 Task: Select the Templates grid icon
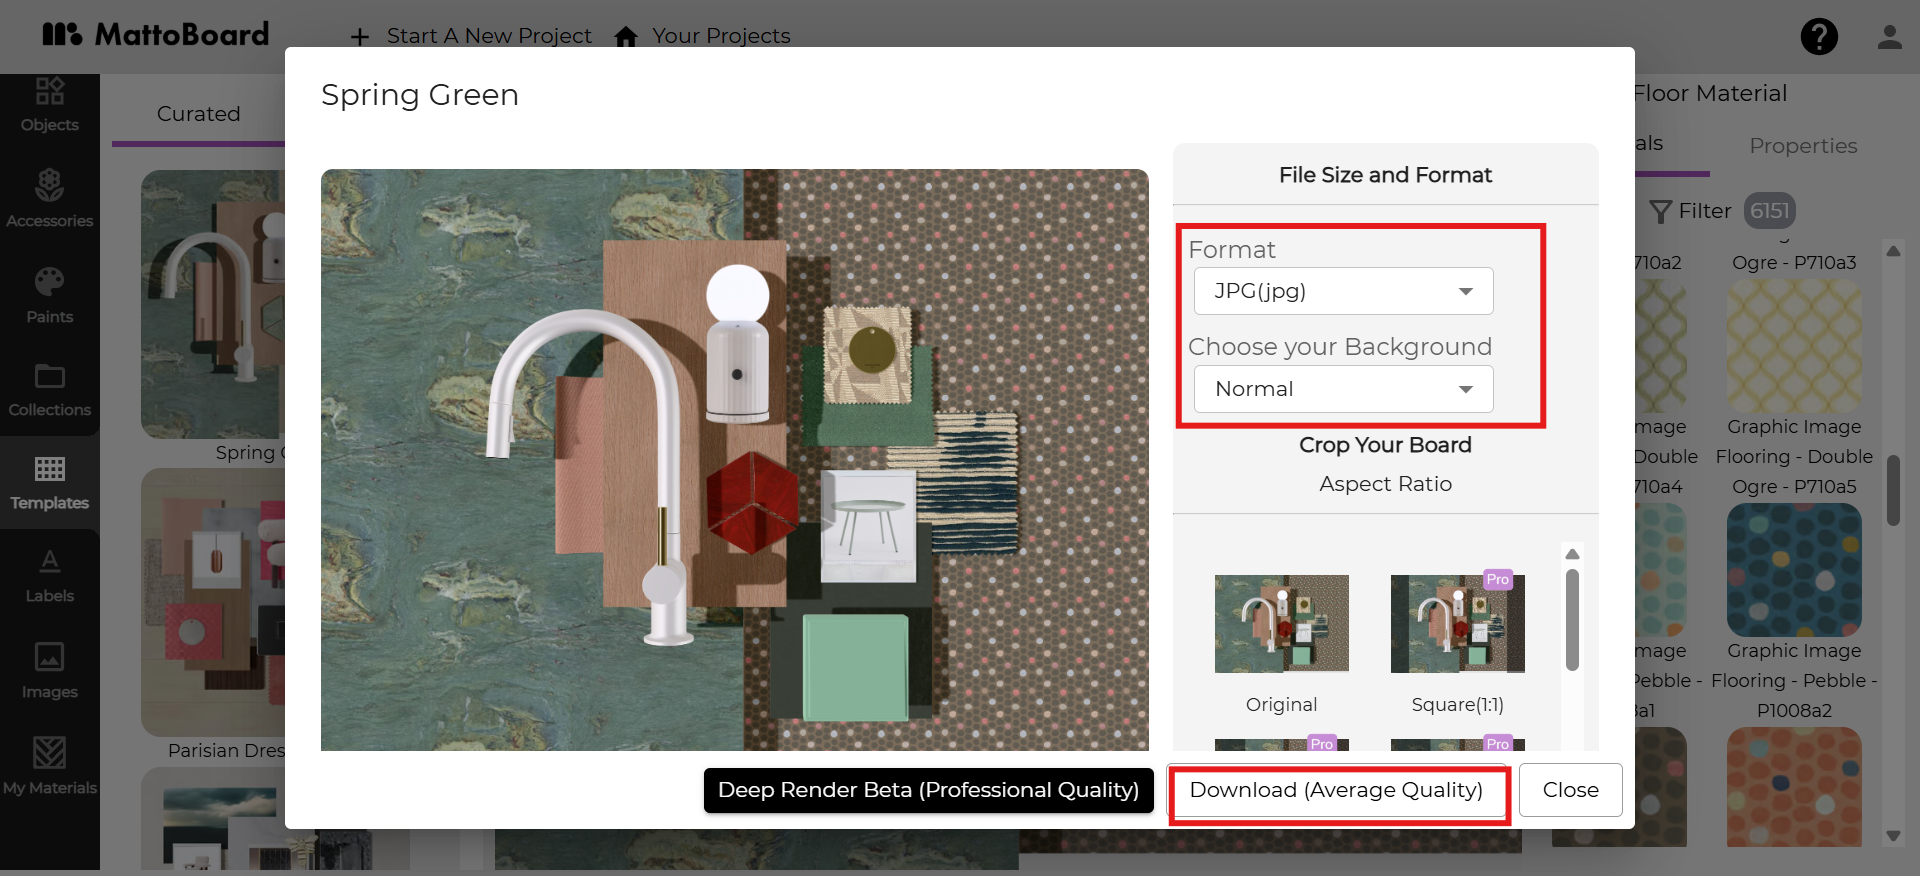click(49, 468)
